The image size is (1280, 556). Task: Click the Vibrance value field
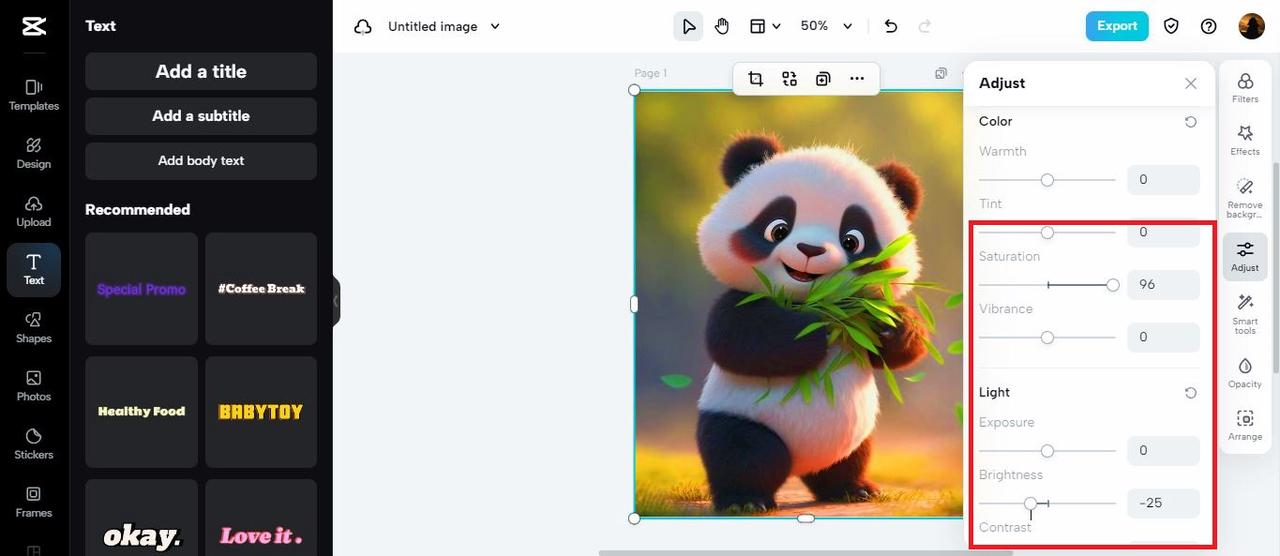point(1163,337)
